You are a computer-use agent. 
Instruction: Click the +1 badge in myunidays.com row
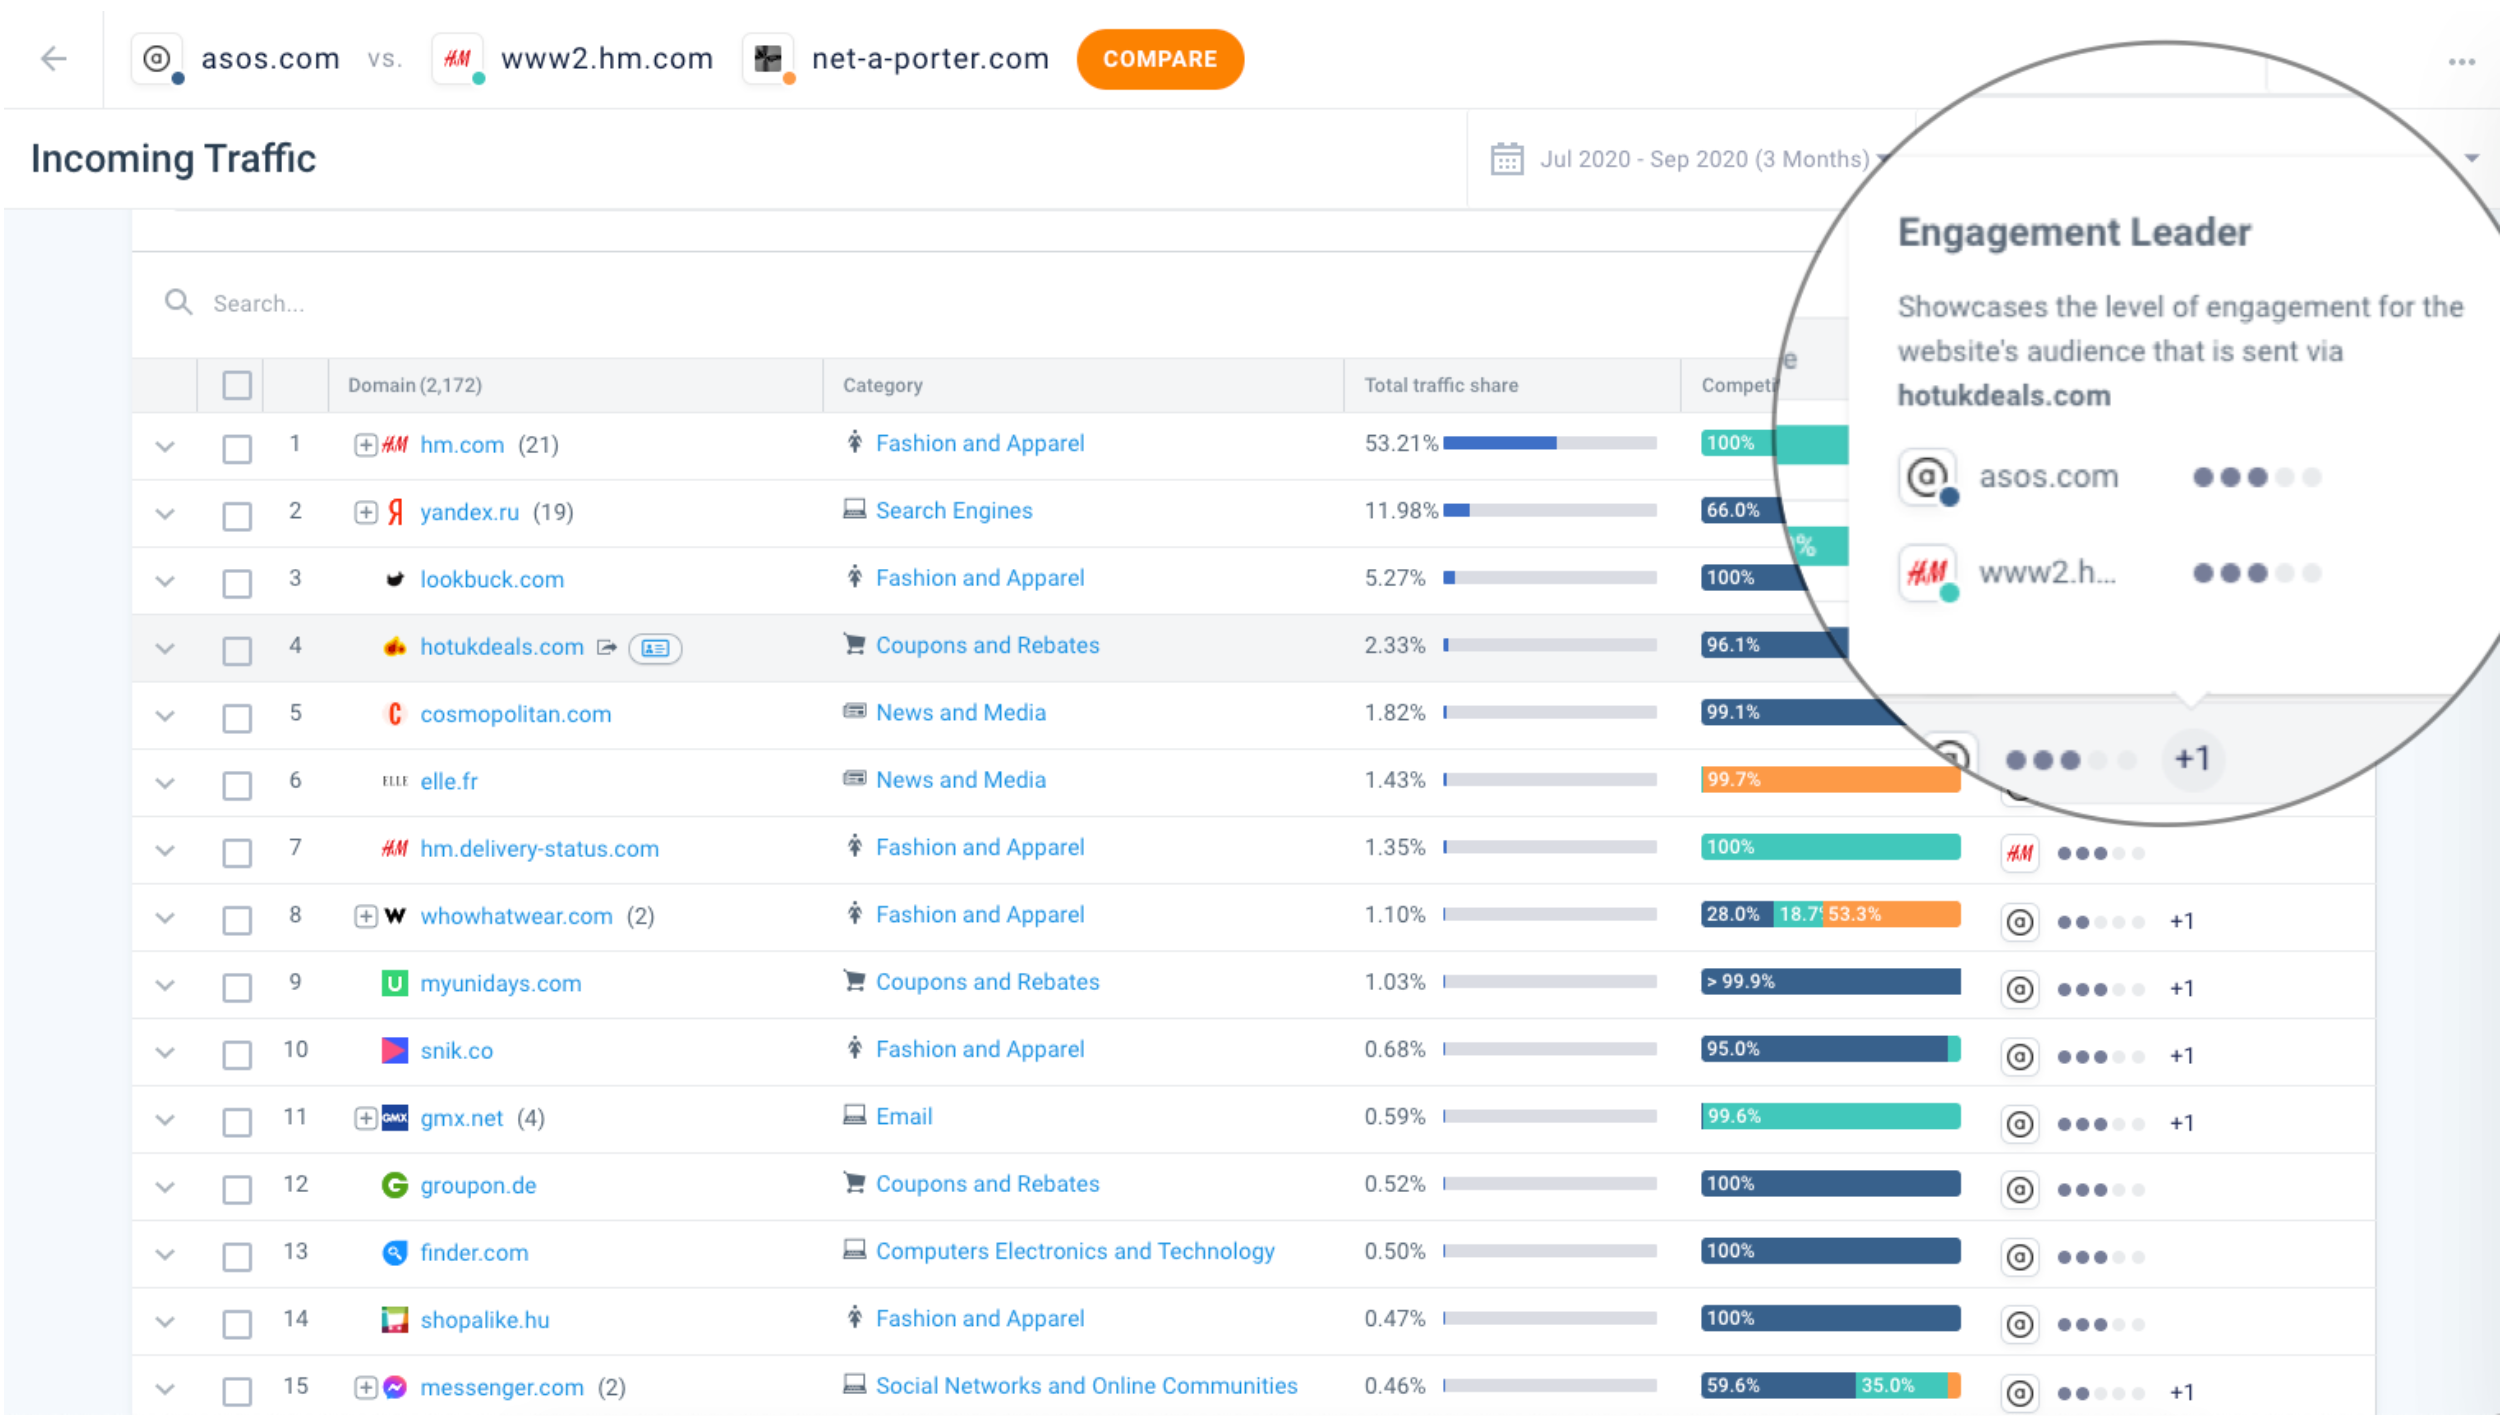(2181, 988)
